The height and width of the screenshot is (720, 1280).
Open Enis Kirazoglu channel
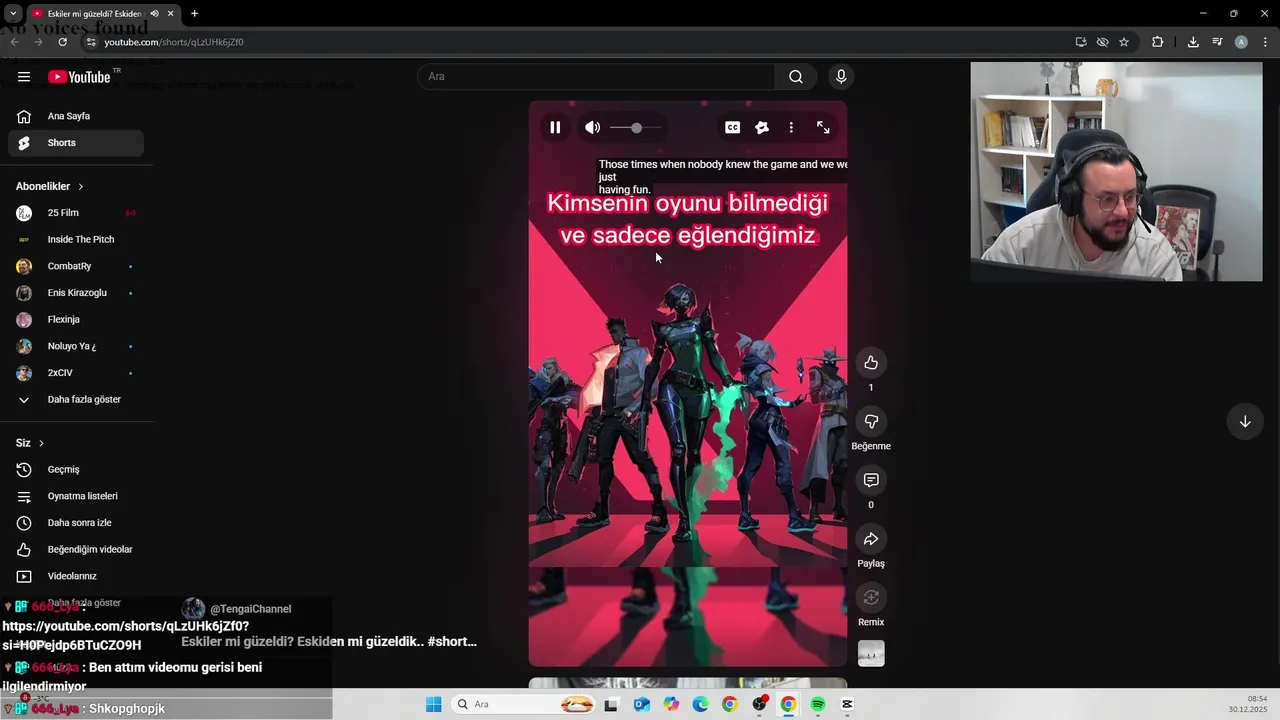76,293
